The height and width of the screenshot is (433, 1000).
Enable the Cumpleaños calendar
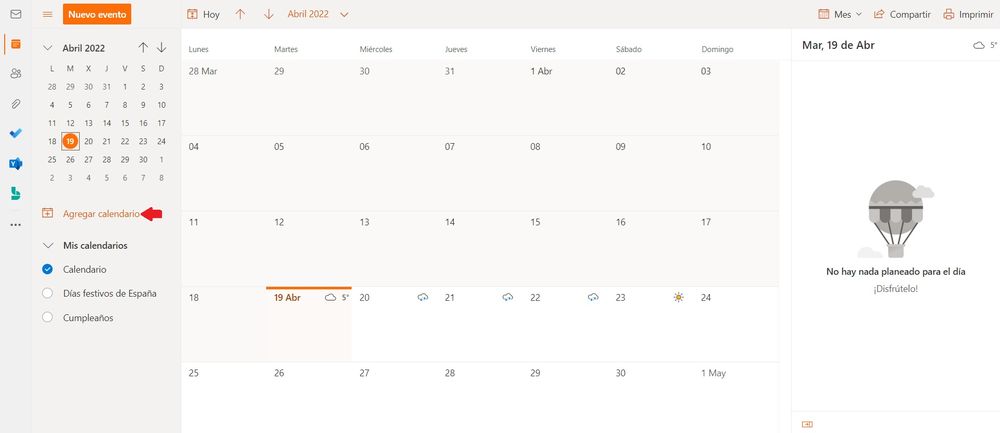[x=47, y=317]
